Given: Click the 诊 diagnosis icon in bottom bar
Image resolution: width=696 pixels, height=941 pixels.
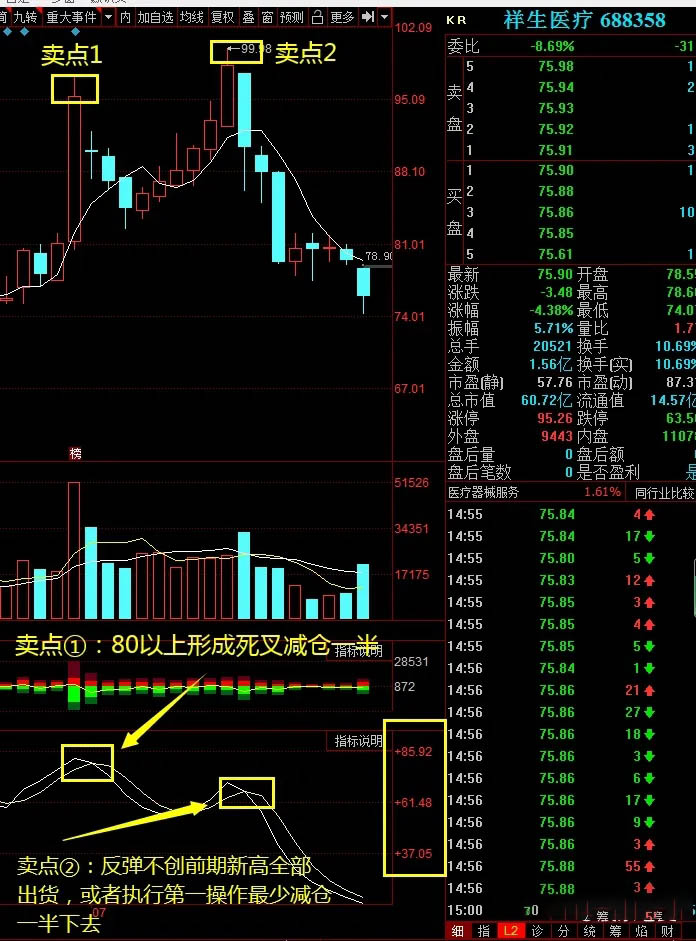Looking at the screenshot, I should pyautogui.click(x=538, y=930).
